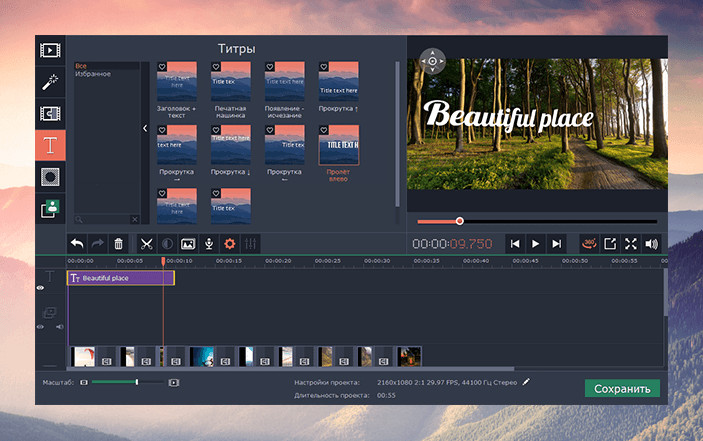The height and width of the screenshot is (441, 703).
Task: Select the 'Все' category
Action: pyautogui.click(x=107, y=65)
